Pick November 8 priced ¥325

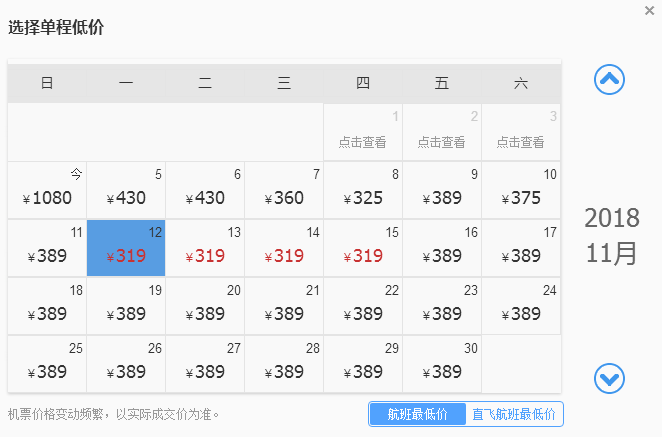pos(363,190)
